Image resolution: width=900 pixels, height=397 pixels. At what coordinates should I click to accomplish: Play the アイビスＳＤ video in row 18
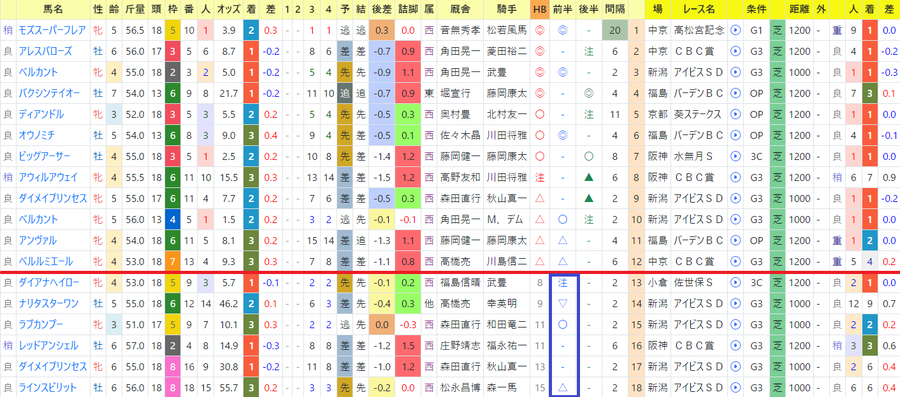735,388
